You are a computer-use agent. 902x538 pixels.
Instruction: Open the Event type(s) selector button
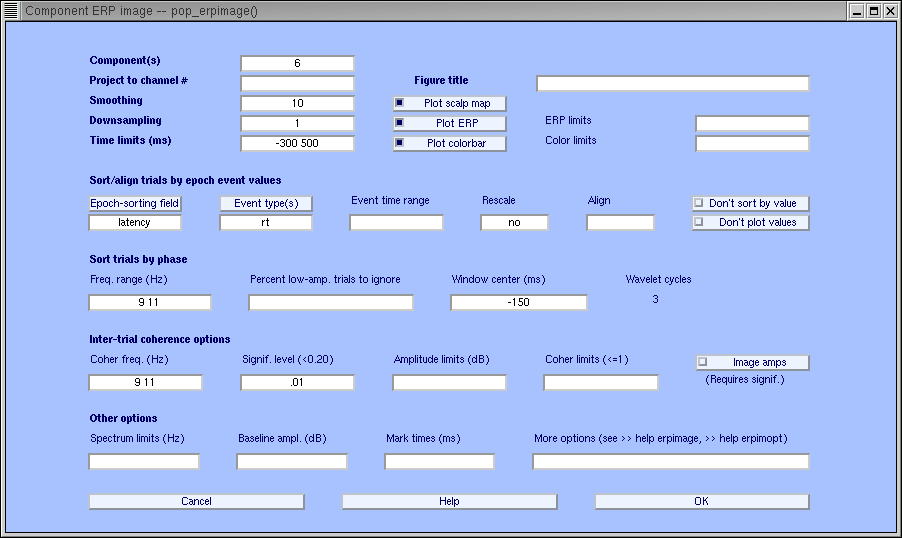point(266,203)
